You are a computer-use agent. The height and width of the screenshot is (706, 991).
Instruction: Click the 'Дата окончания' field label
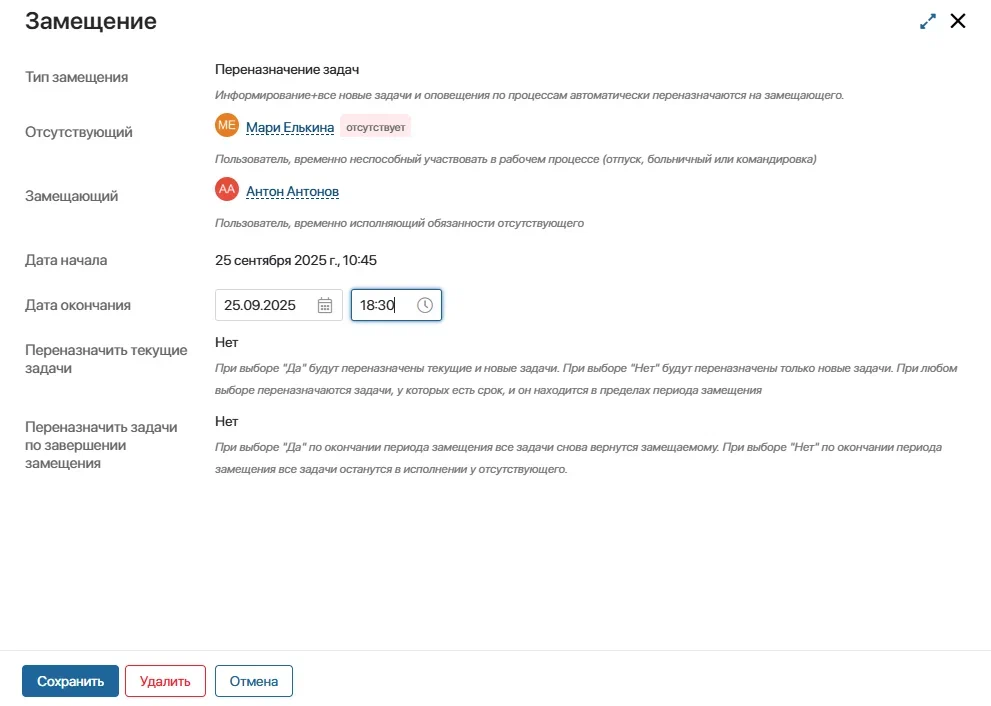(x=78, y=305)
